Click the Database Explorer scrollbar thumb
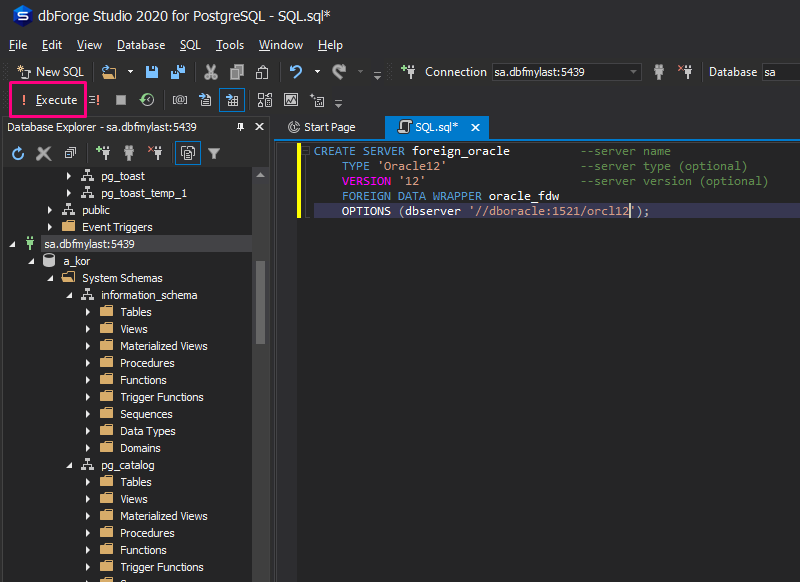The width and height of the screenshot is (800, 582). tap(260, 302)
